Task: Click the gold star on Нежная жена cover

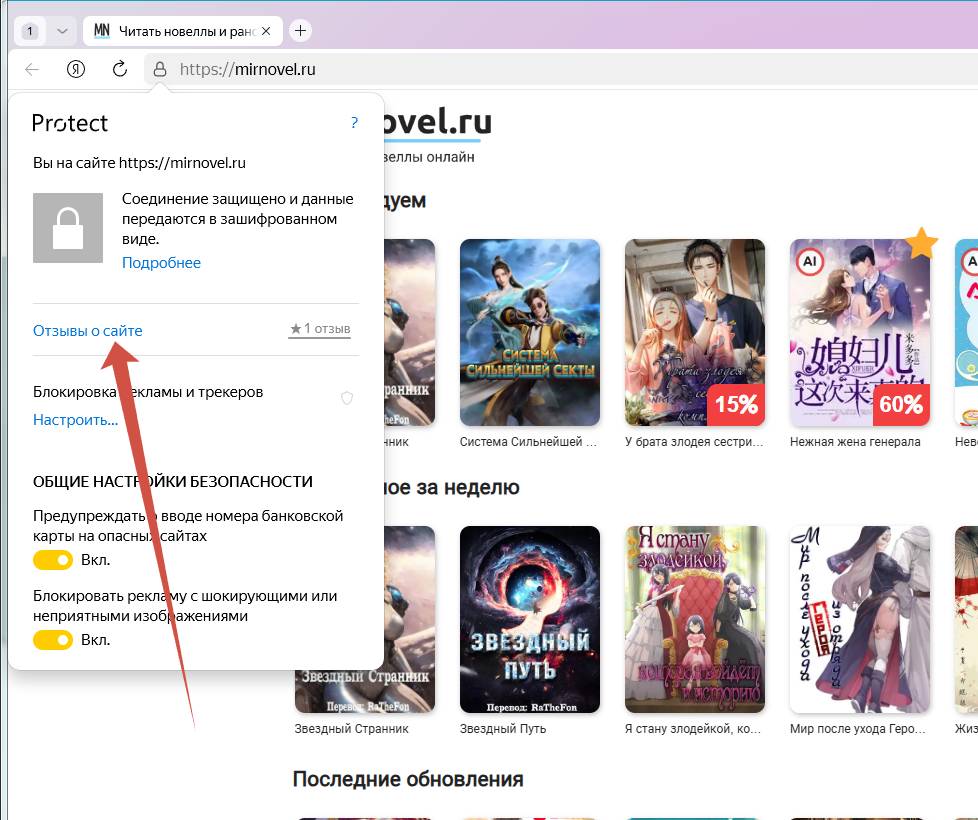Action: coord(922,243)
